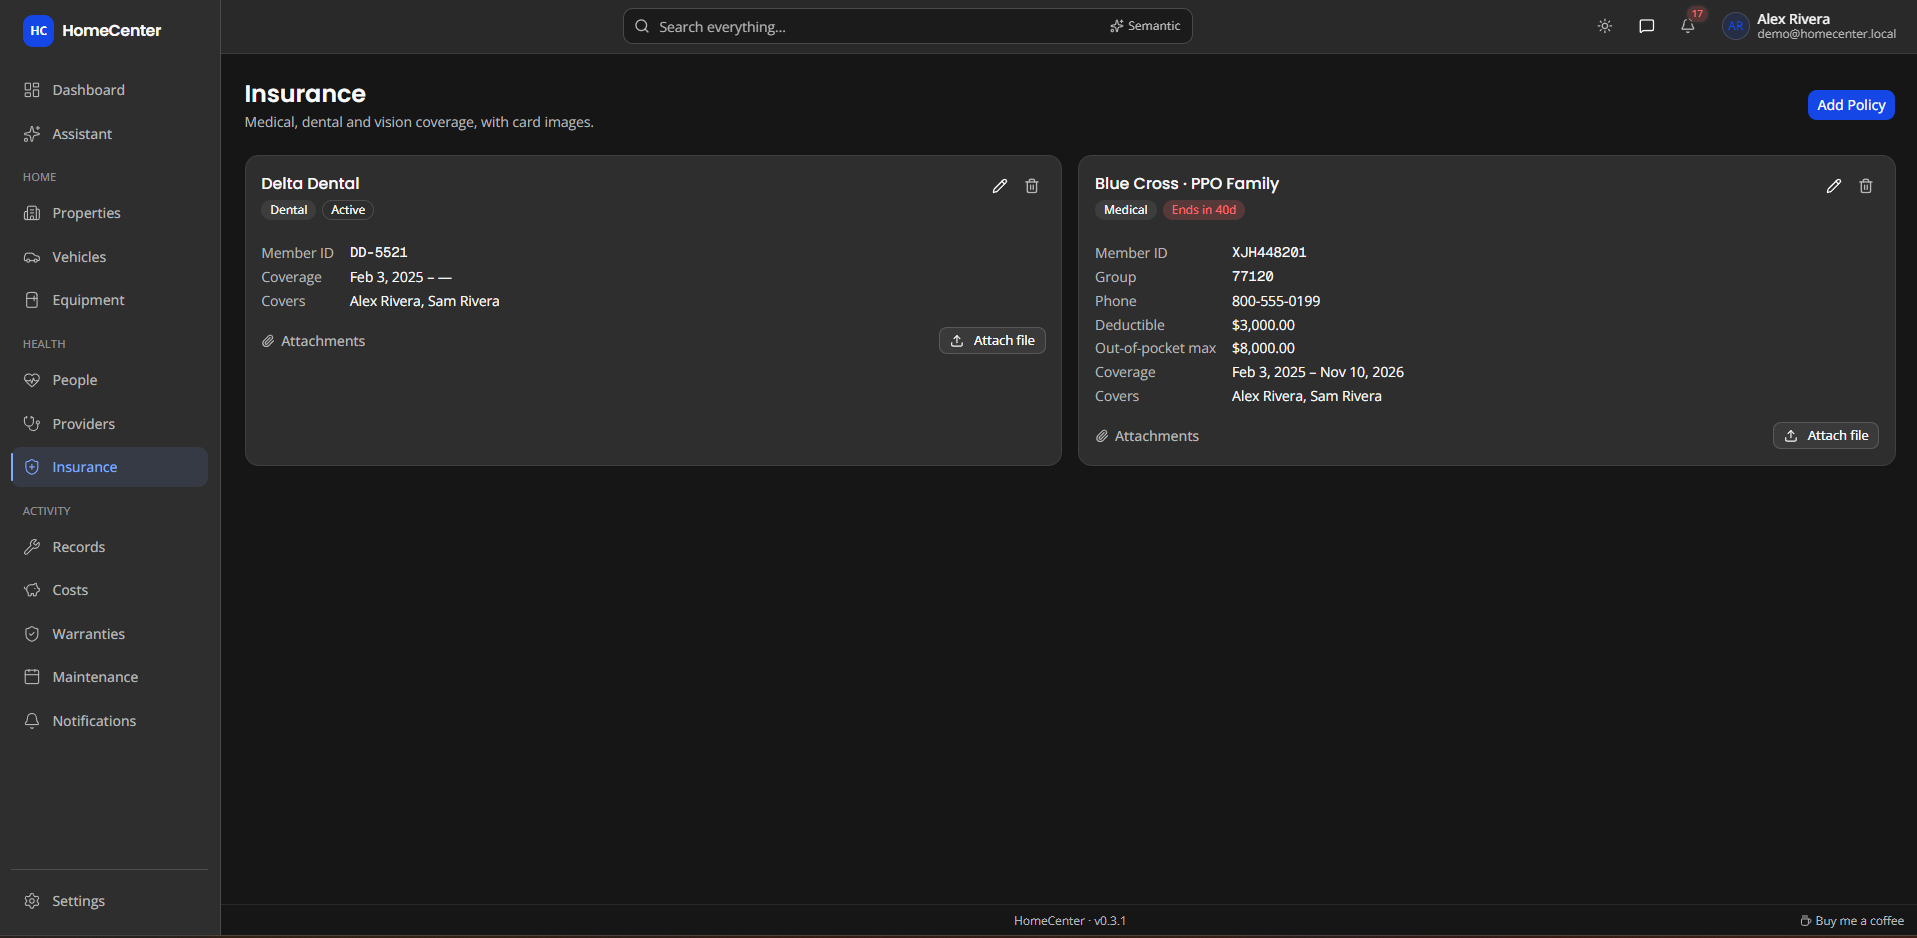Click the Delta Dental card title

point(310,184)
